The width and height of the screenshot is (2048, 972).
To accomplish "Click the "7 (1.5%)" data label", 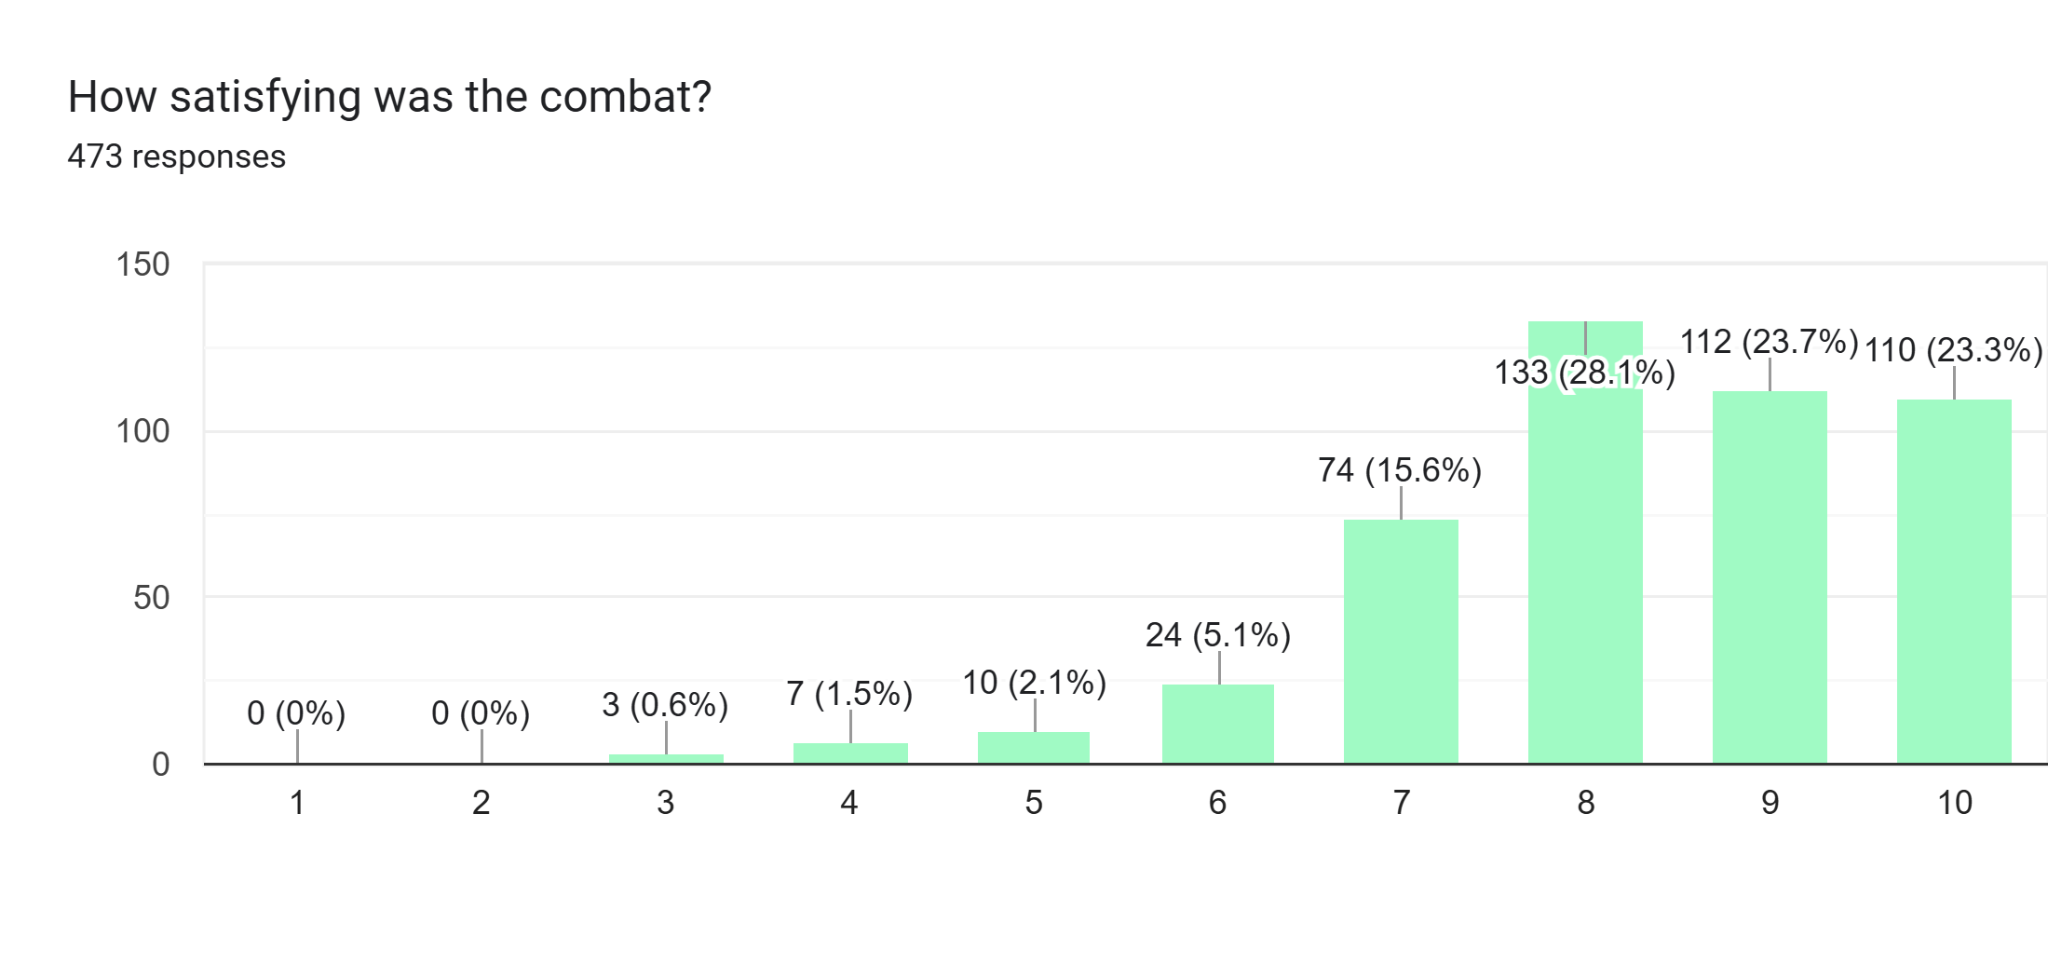I will coord(849,694).
